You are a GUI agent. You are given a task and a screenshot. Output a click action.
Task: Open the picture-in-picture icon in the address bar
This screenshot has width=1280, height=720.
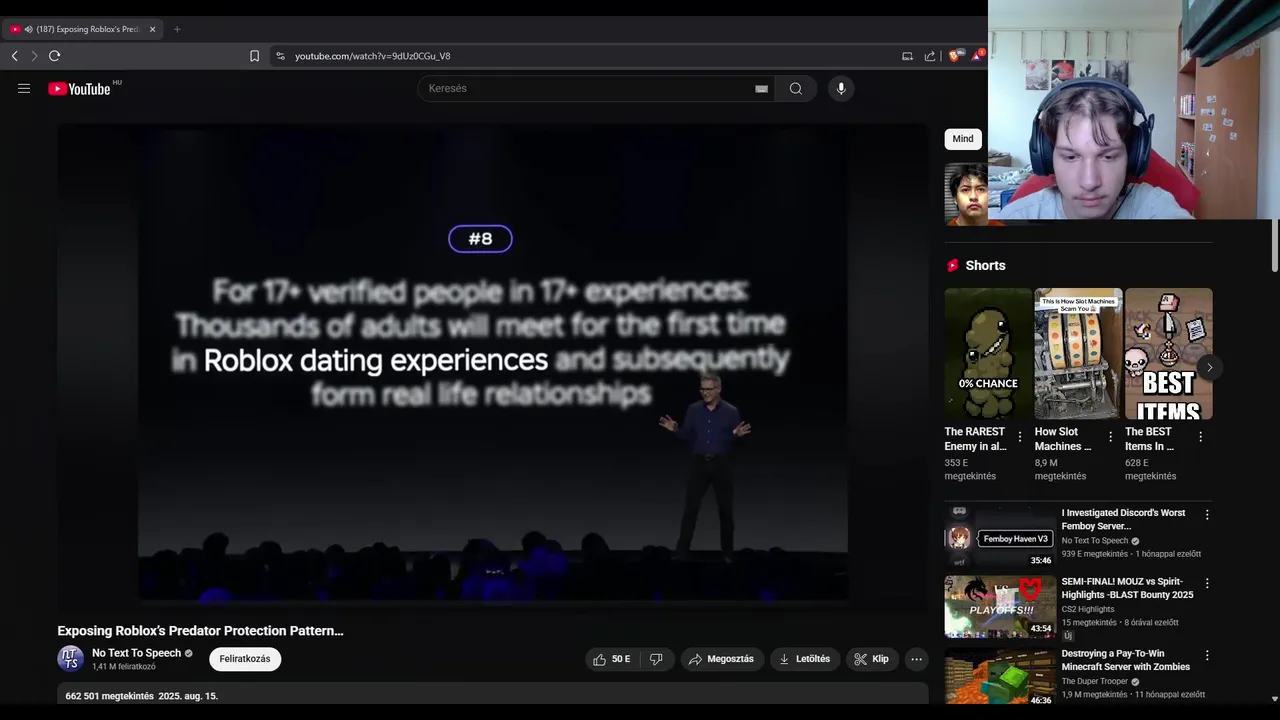tap(907, 56)
